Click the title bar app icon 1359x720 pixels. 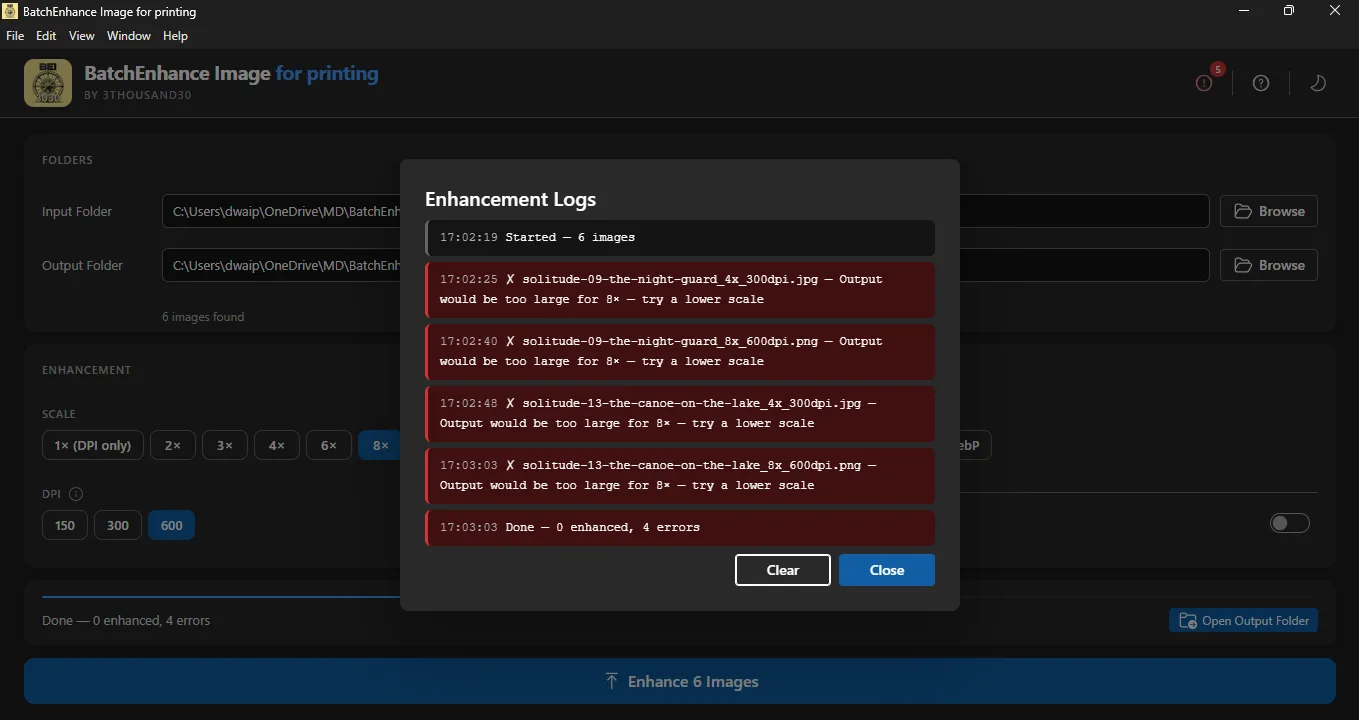[x=10, y=12]
